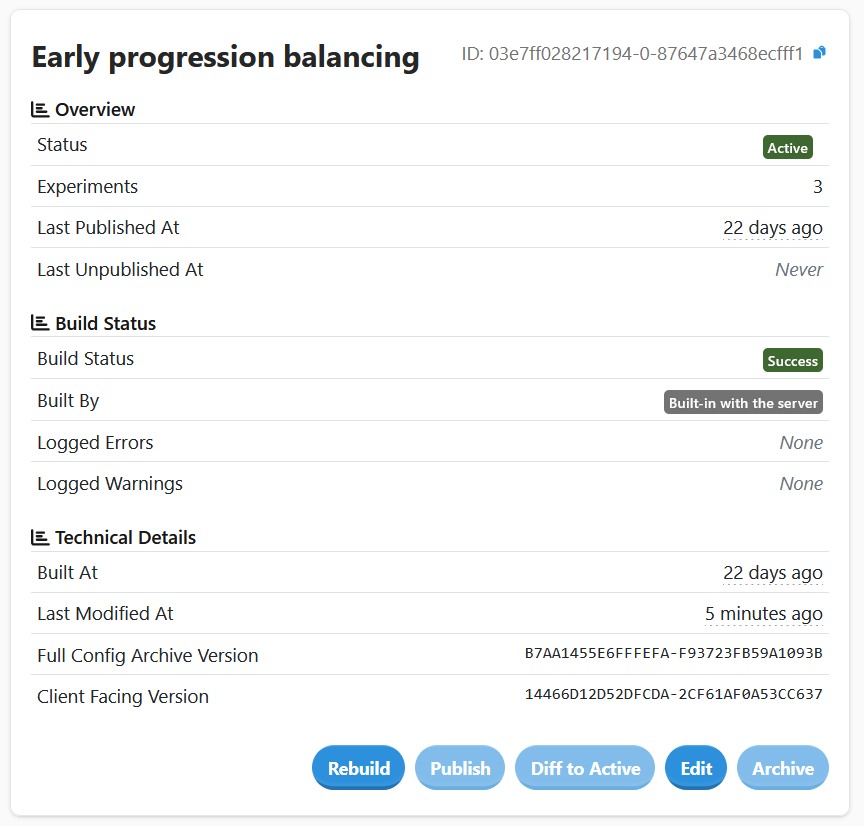This screenshot has width=864, height=826.
Task: Click the 'Early progression balancing' title
Action: (225, 57)
